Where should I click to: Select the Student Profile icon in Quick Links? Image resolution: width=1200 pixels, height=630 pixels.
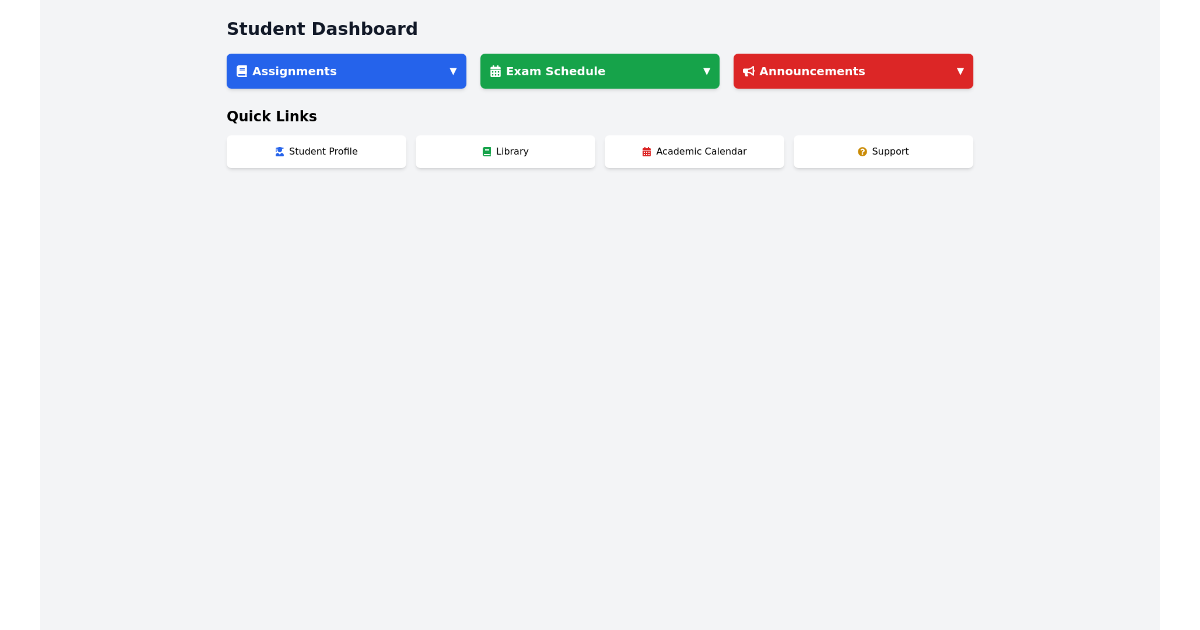(x=278, y=151)
